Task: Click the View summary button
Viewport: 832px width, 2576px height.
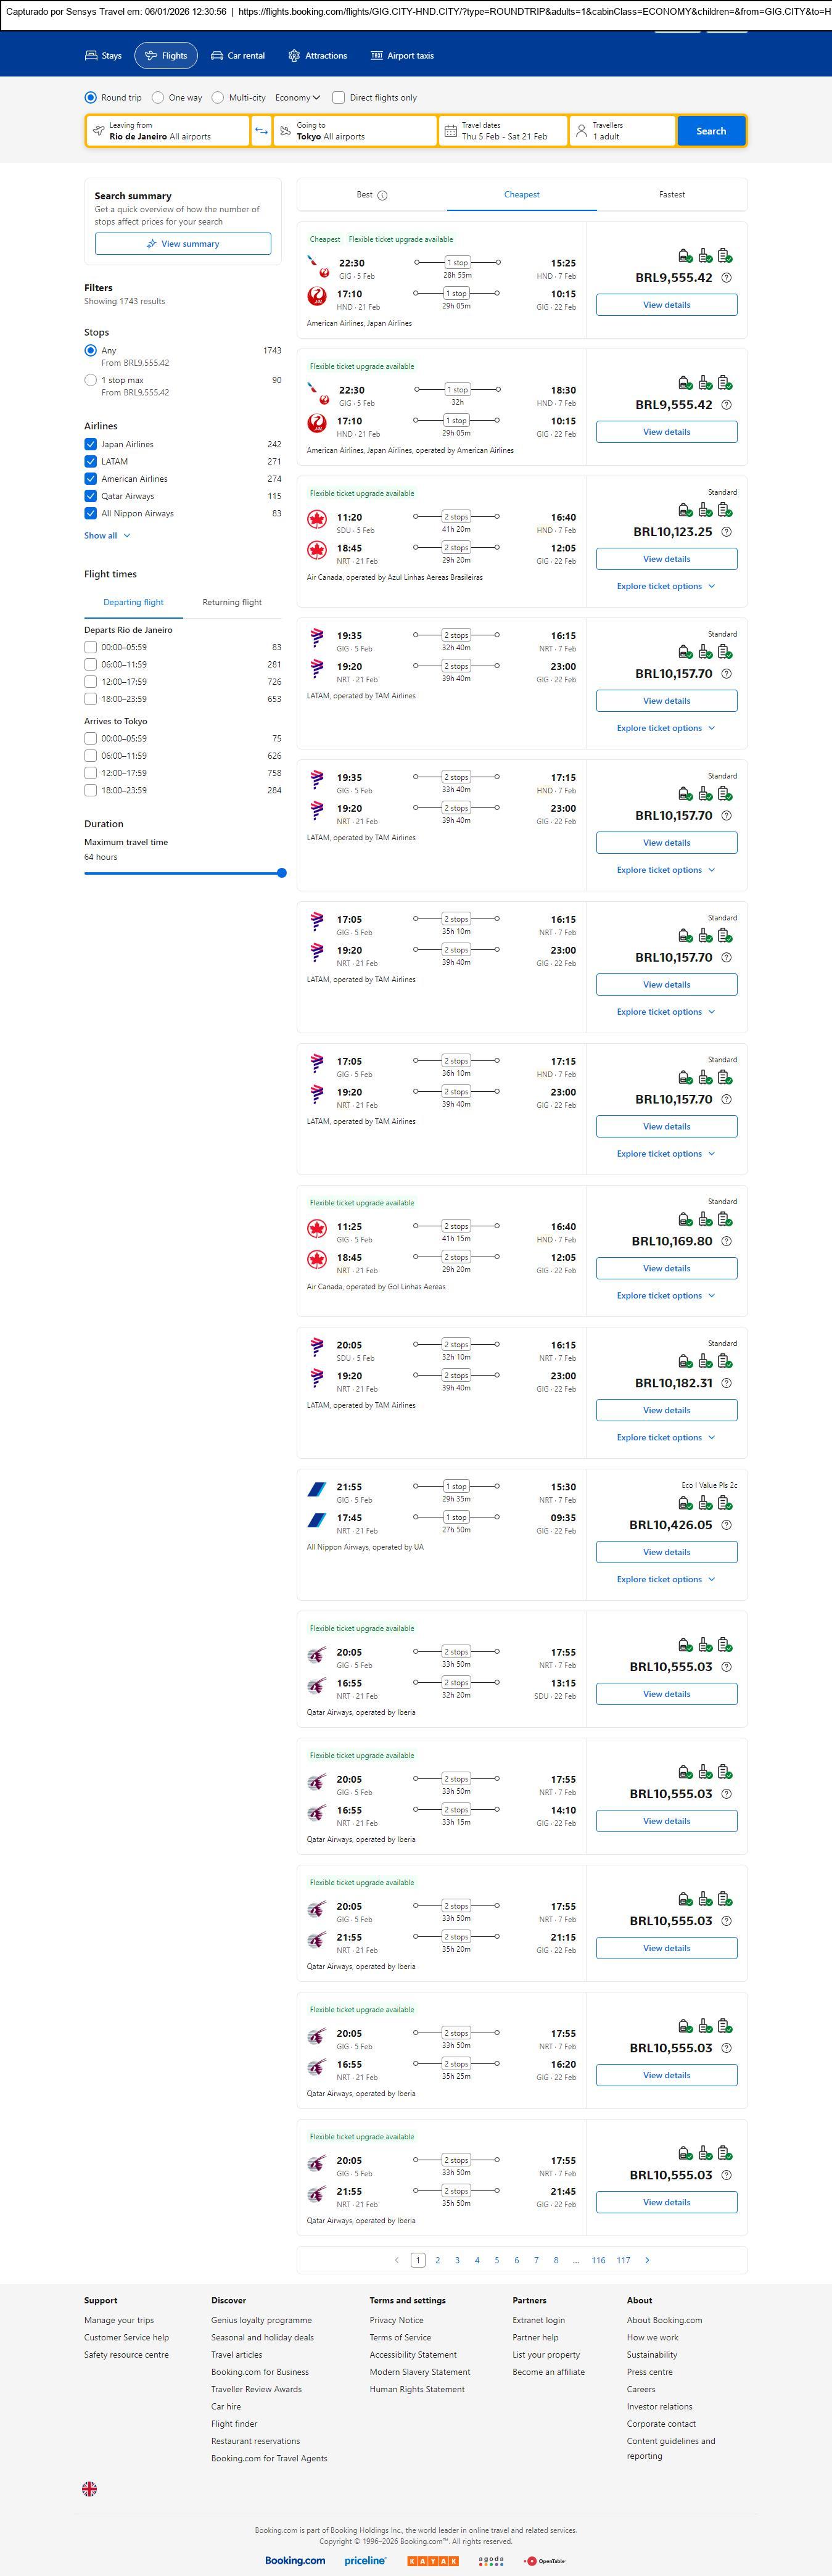Action: click(183, 244)
